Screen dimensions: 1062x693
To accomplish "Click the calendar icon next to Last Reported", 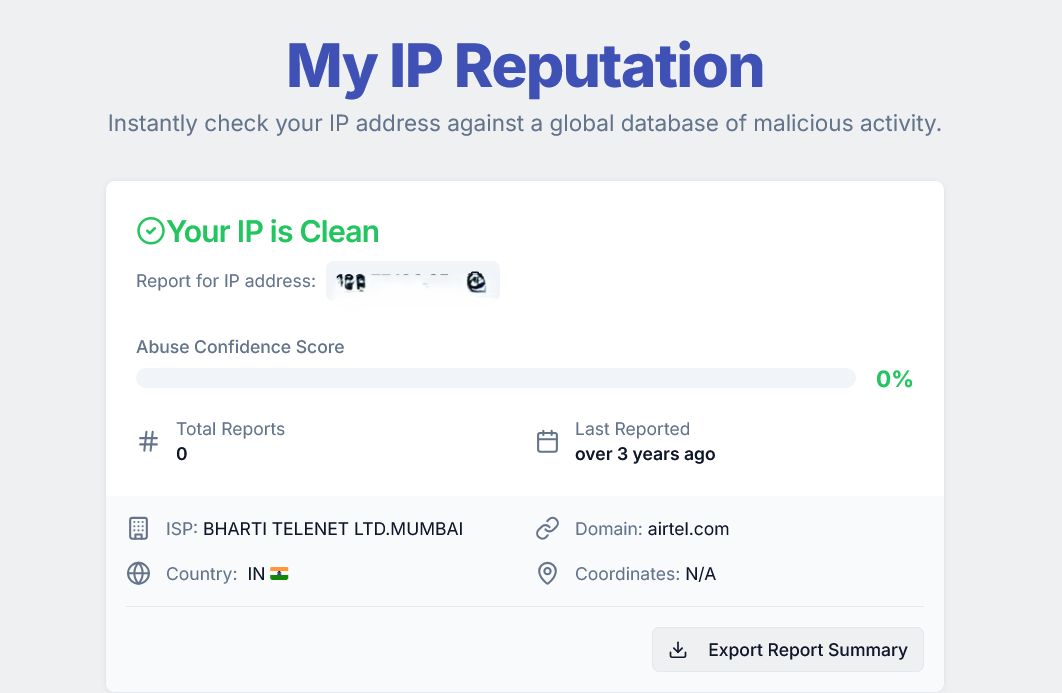I will [x=546, y=440].
